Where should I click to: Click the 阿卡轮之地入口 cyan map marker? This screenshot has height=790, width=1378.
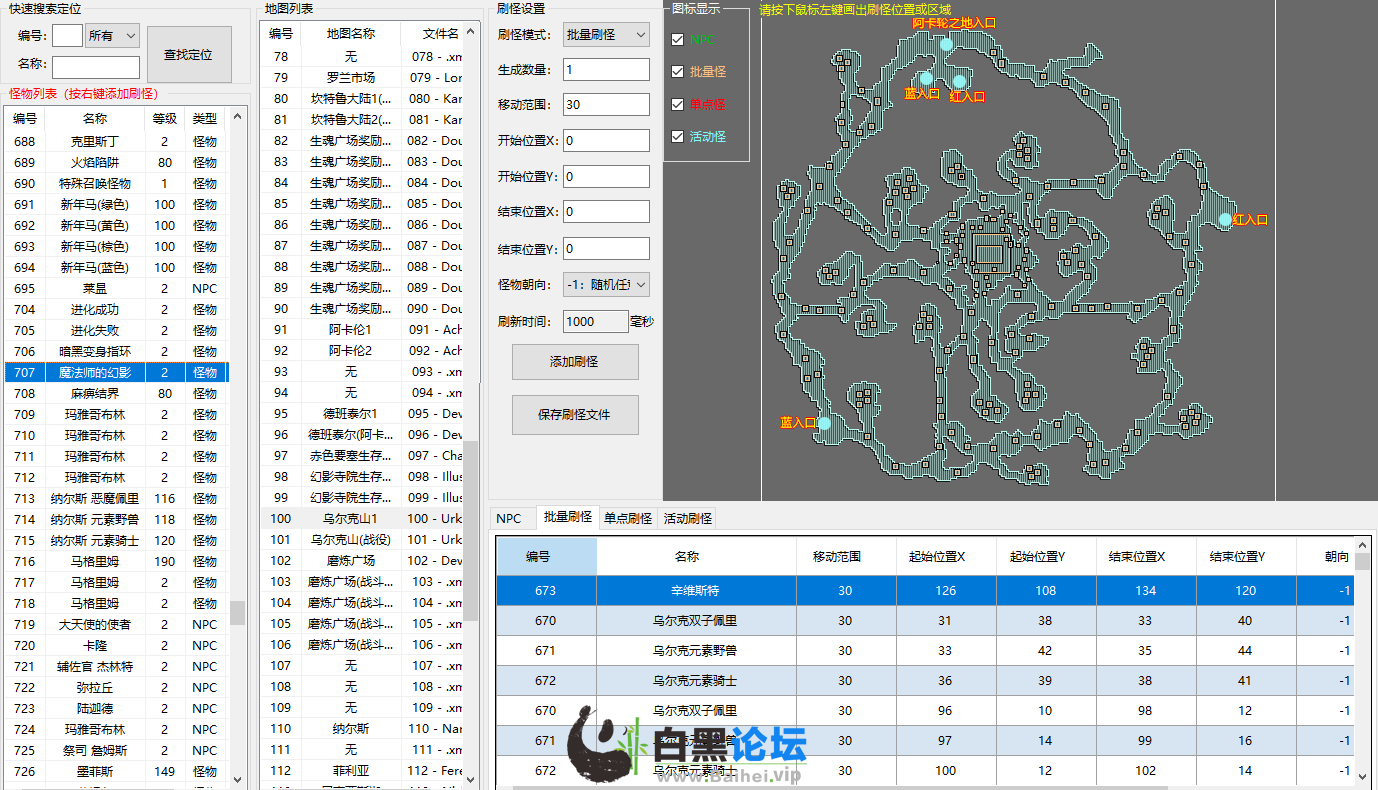tap(946, 44)
